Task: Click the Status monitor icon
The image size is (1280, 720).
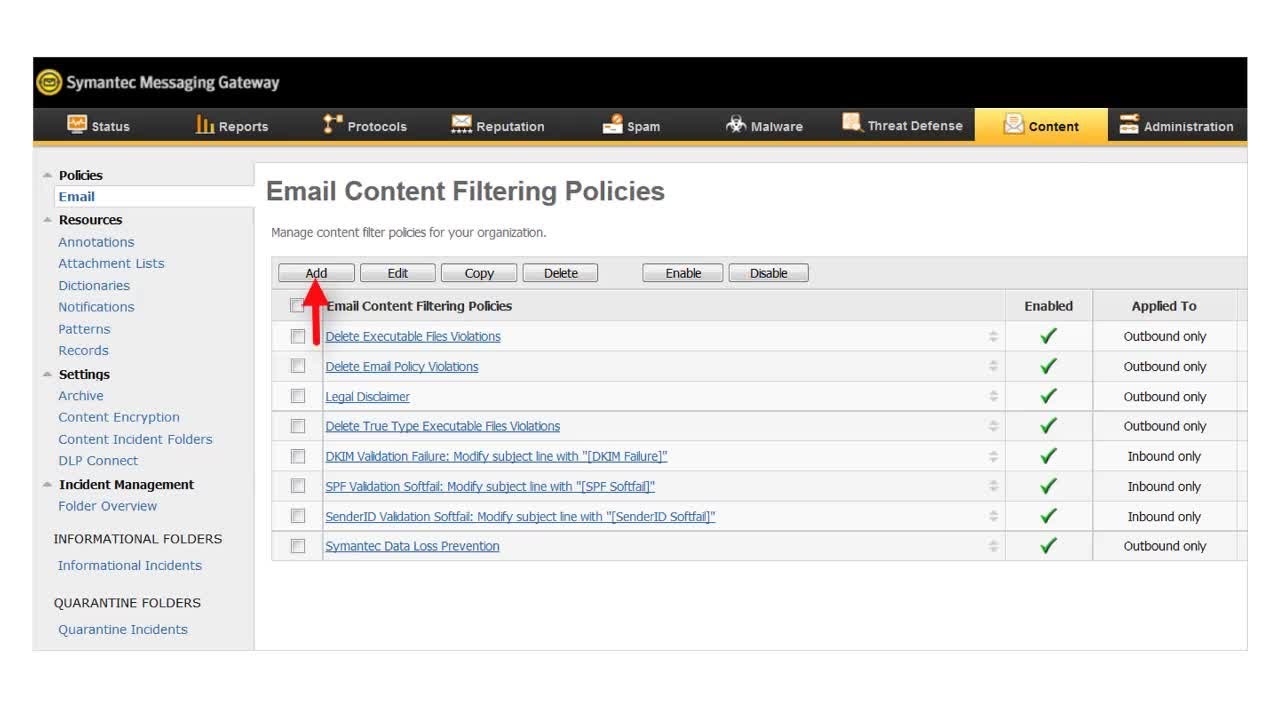Action: pos(77,125)
